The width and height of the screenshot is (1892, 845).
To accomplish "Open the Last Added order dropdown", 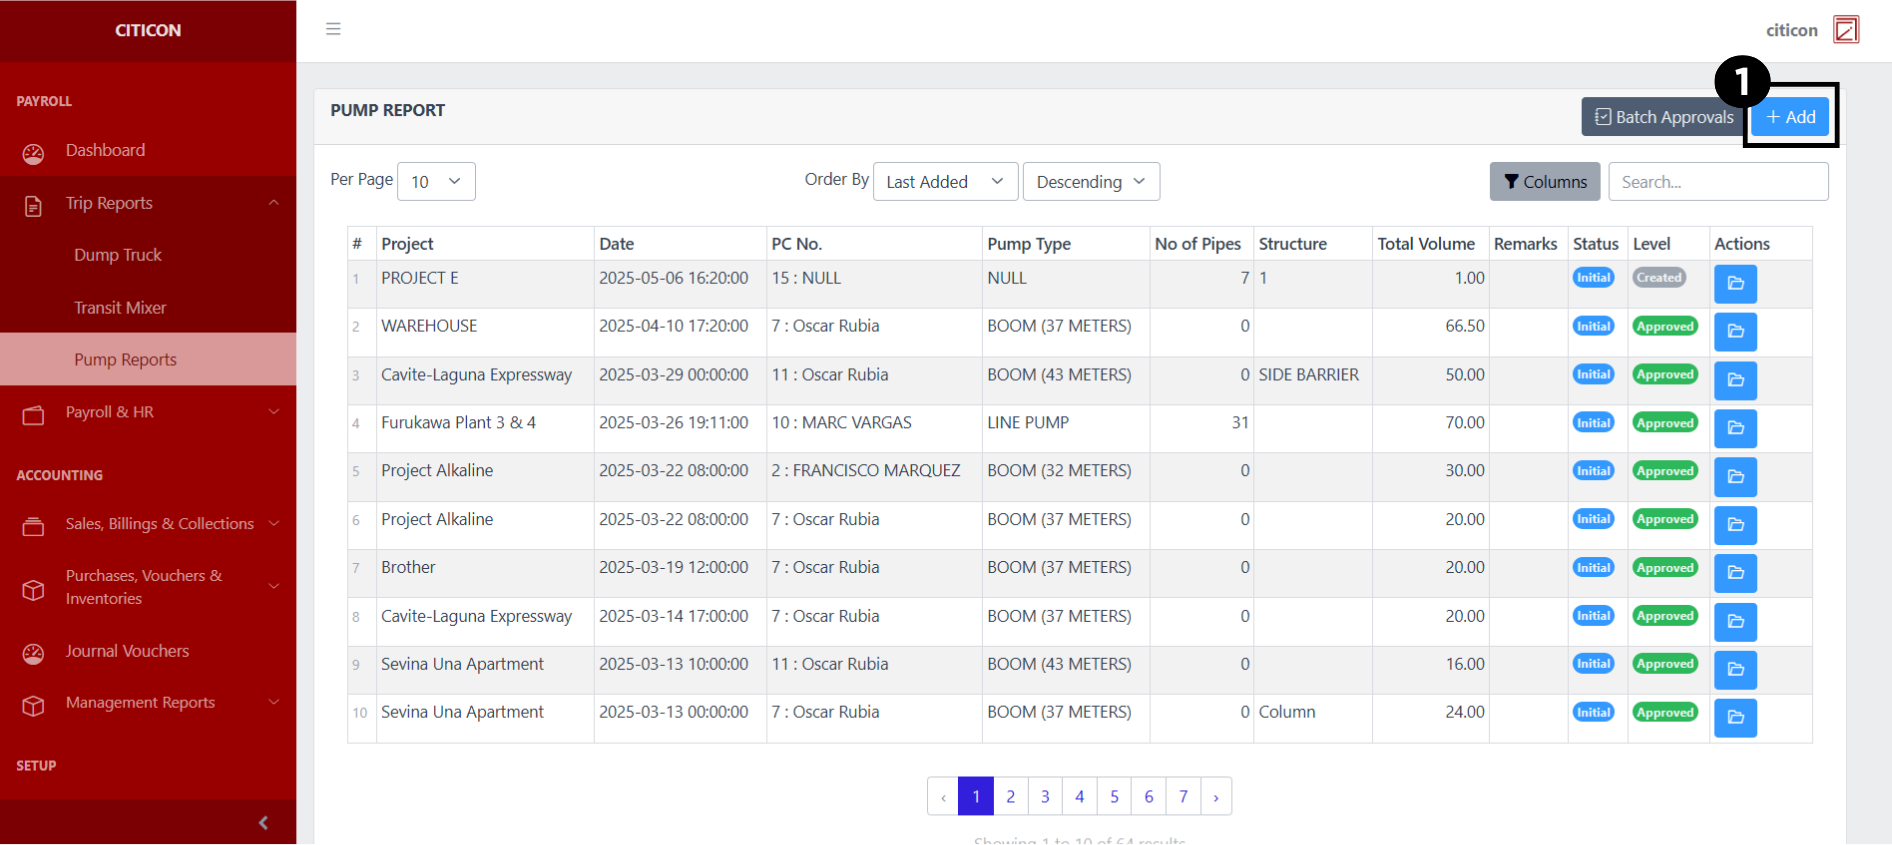I will pos(945,182).
